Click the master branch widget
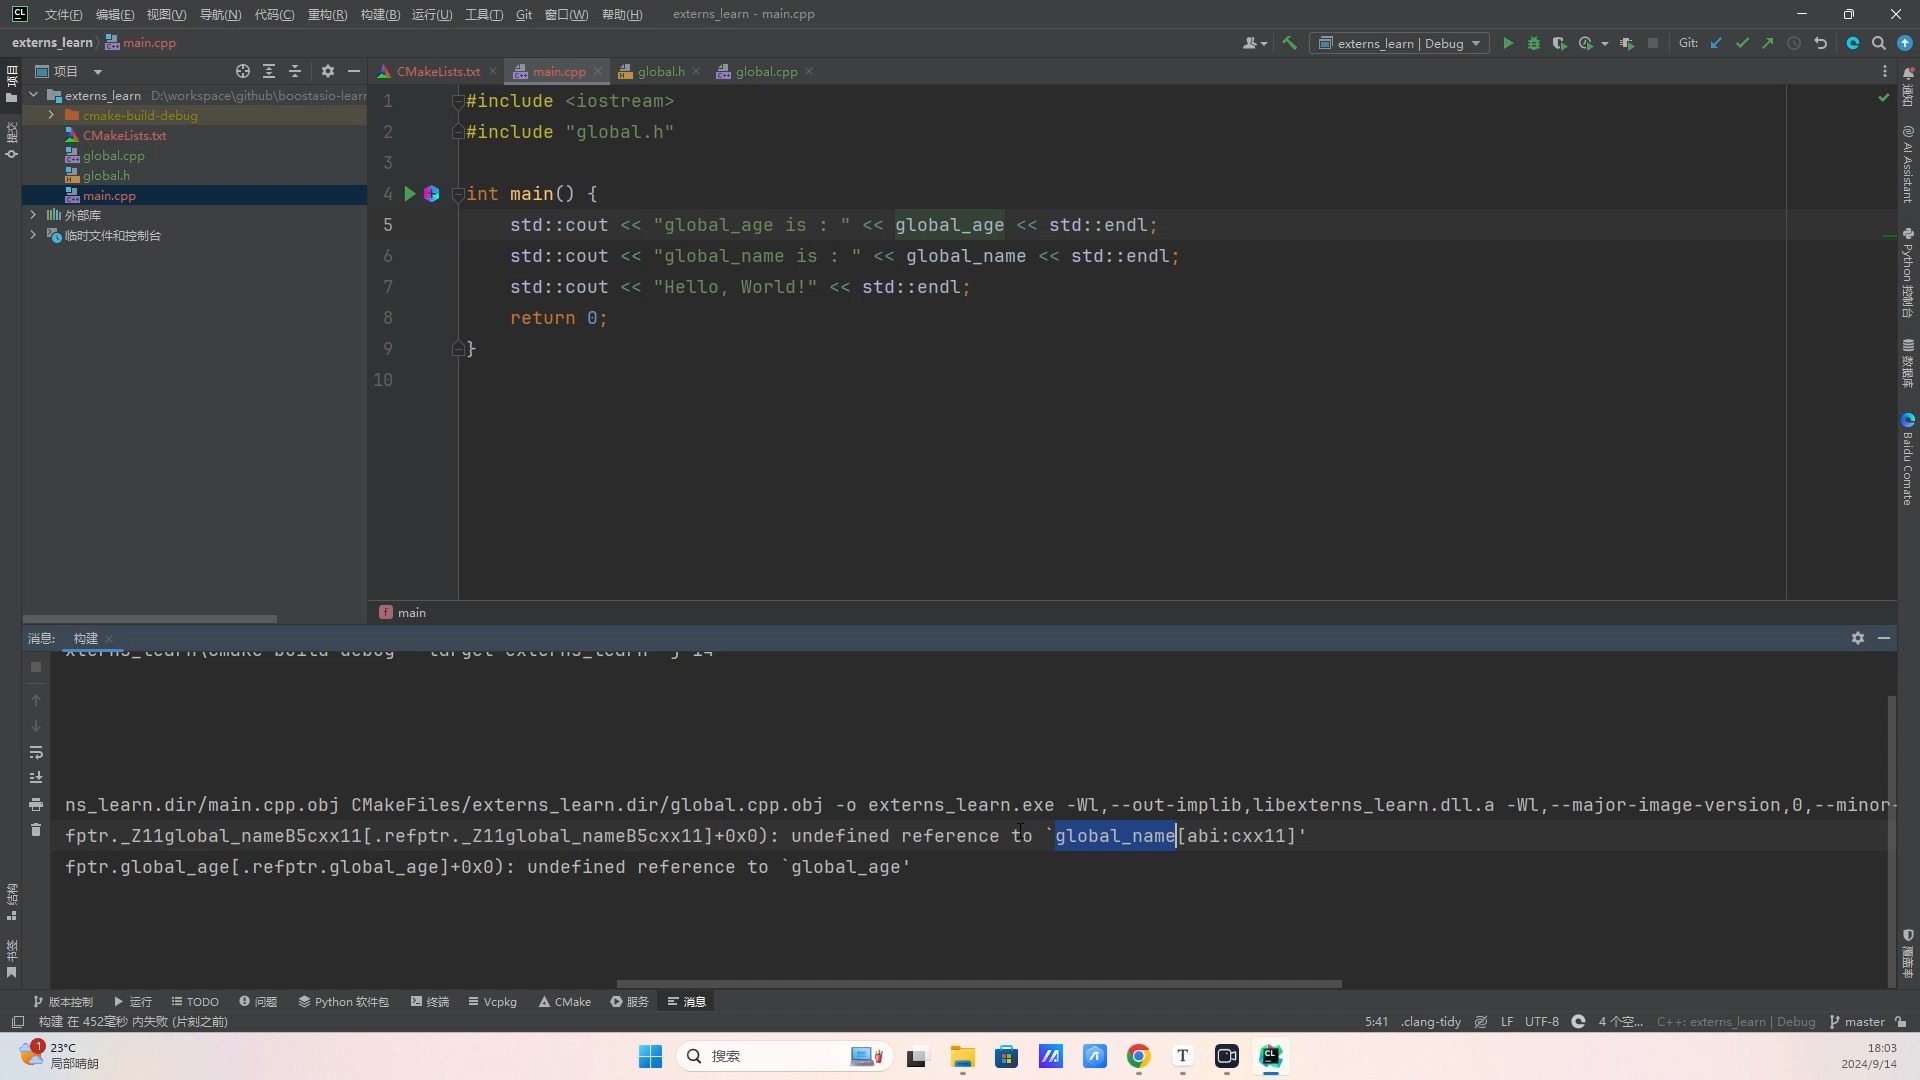Viewport: 1920px width, 1080px height. click(1857, 1022)
